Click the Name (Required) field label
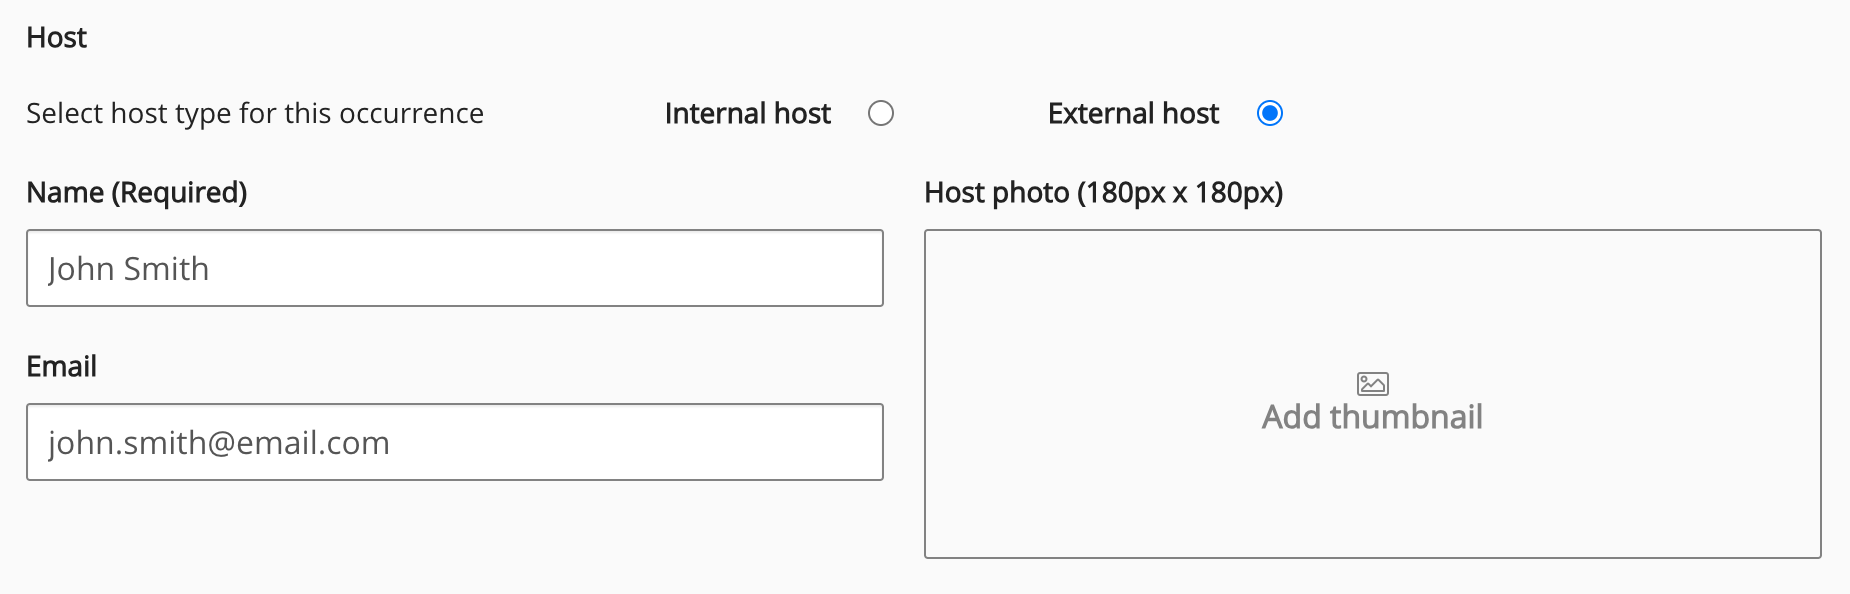This screenshot has width=1850, height=594. (x=136, y=192)
